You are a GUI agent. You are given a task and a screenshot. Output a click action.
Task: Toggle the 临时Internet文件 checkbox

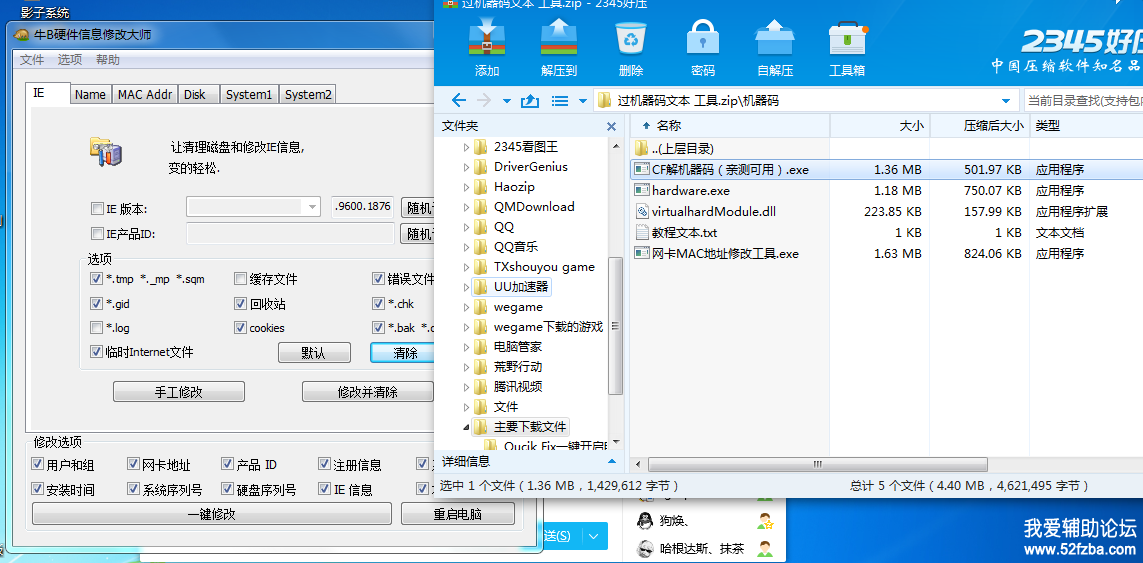click(96, 352)
